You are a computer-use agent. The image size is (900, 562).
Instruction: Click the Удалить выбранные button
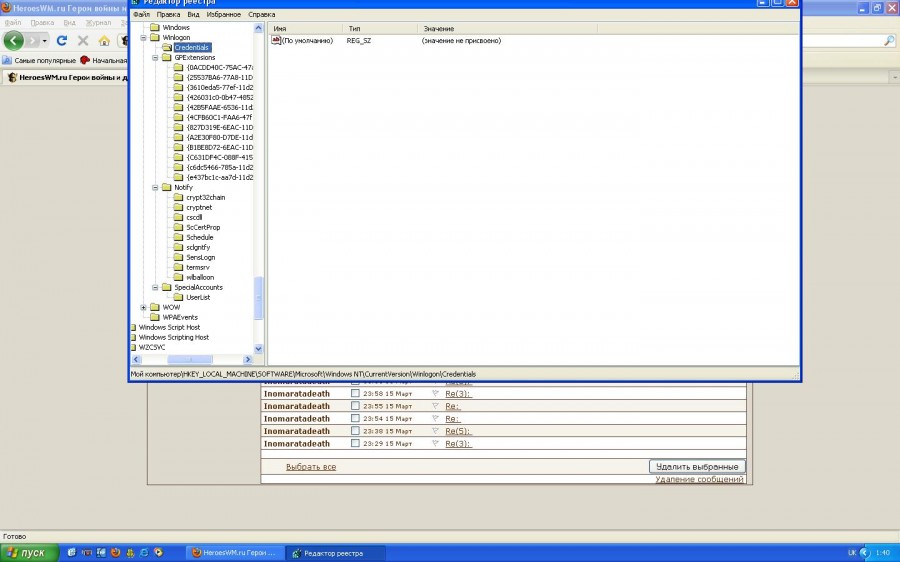click(697, 467)
